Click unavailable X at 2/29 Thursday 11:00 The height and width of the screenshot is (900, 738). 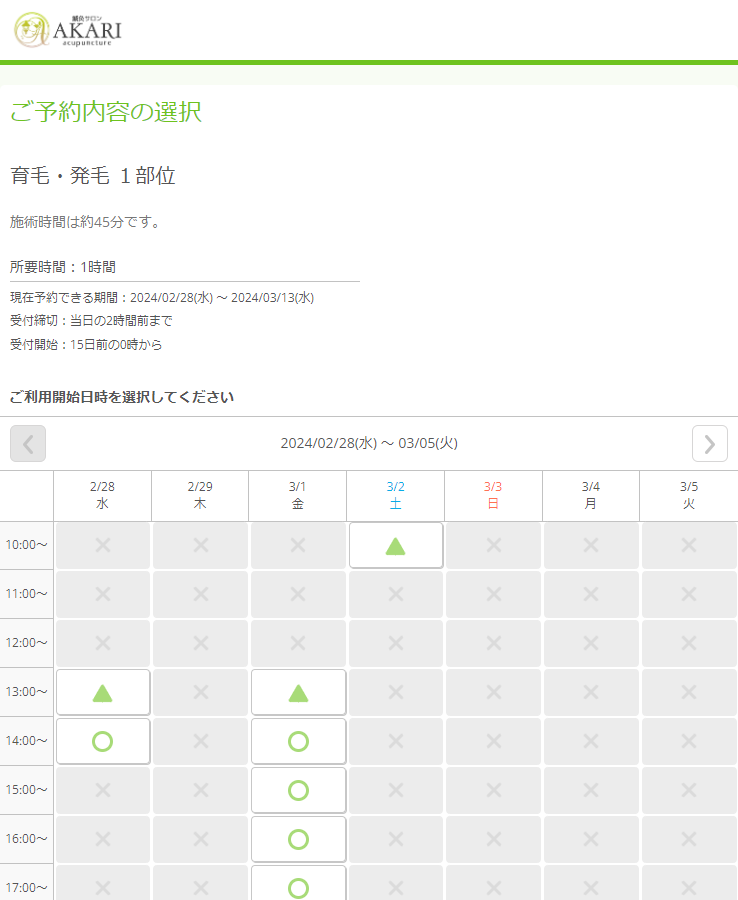pos(200,594)
